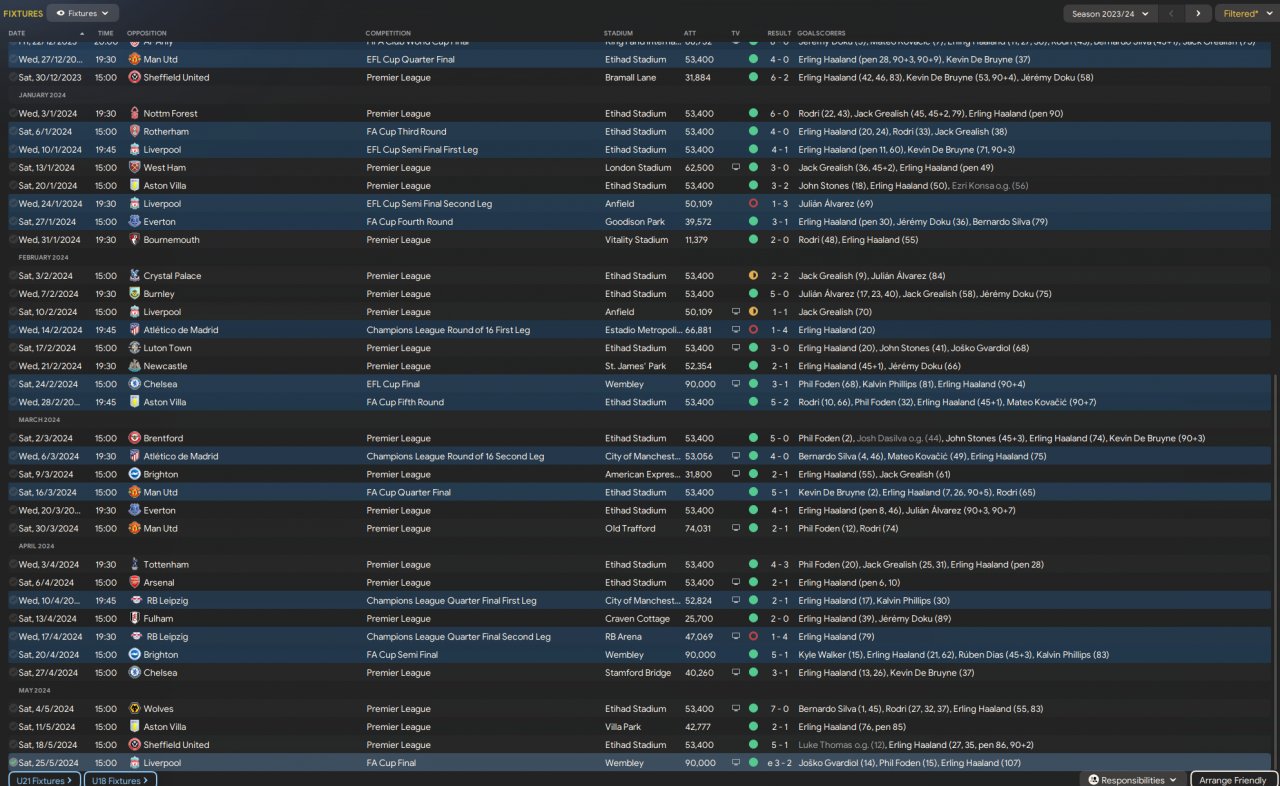Screen dimensions: 1280x786
Task: Toggle the row circle for Sat, 17/2/2024
Action: (x=13, y=348)
